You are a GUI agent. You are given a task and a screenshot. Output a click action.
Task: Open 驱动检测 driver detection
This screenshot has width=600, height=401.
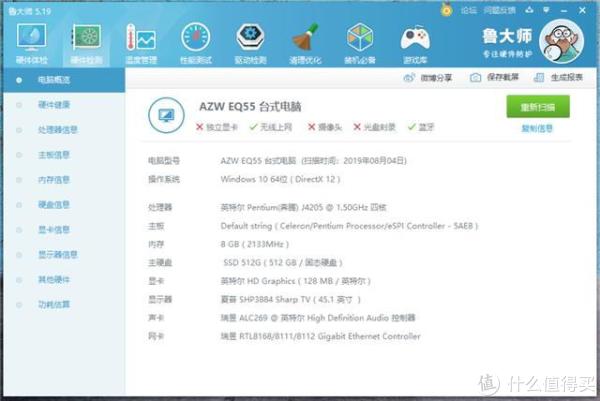250,43
